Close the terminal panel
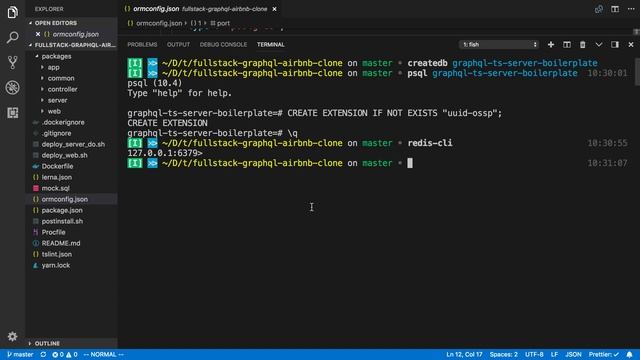640x360 pixels. click(x=631, y=44)
